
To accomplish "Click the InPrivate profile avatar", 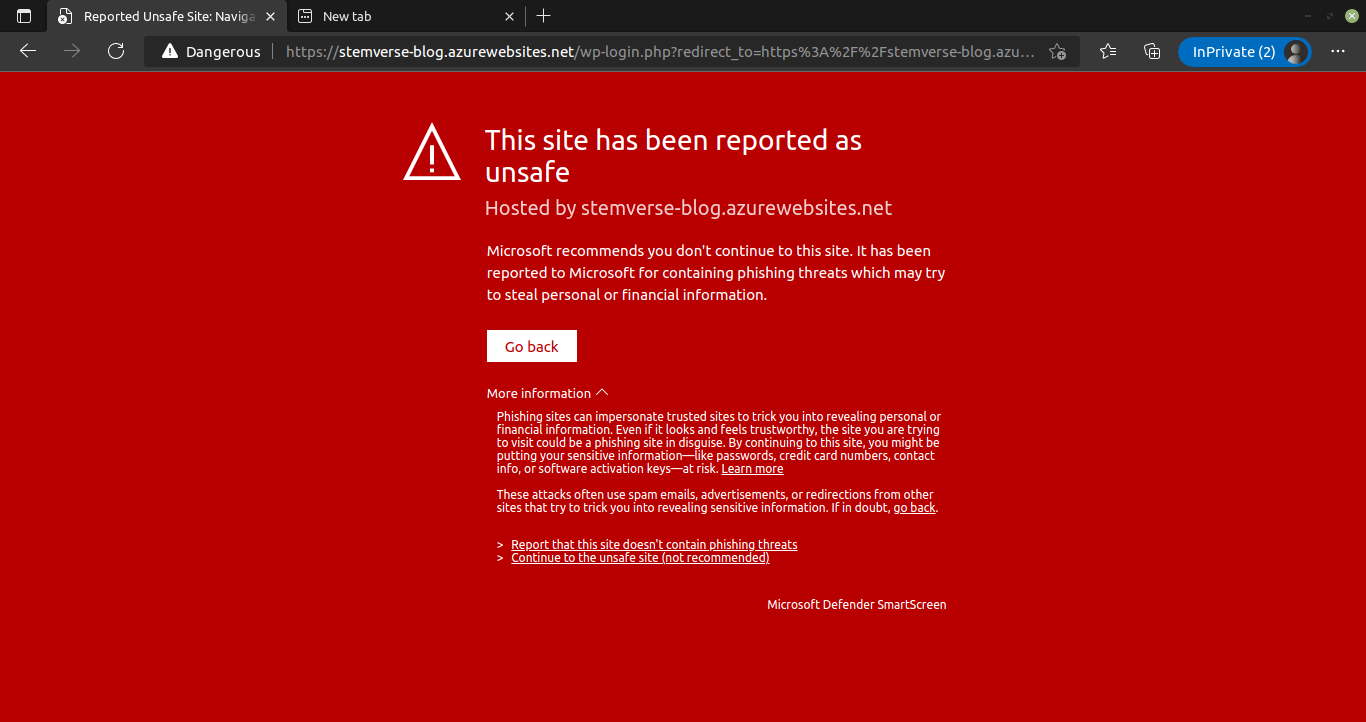I will (1293, 51).
